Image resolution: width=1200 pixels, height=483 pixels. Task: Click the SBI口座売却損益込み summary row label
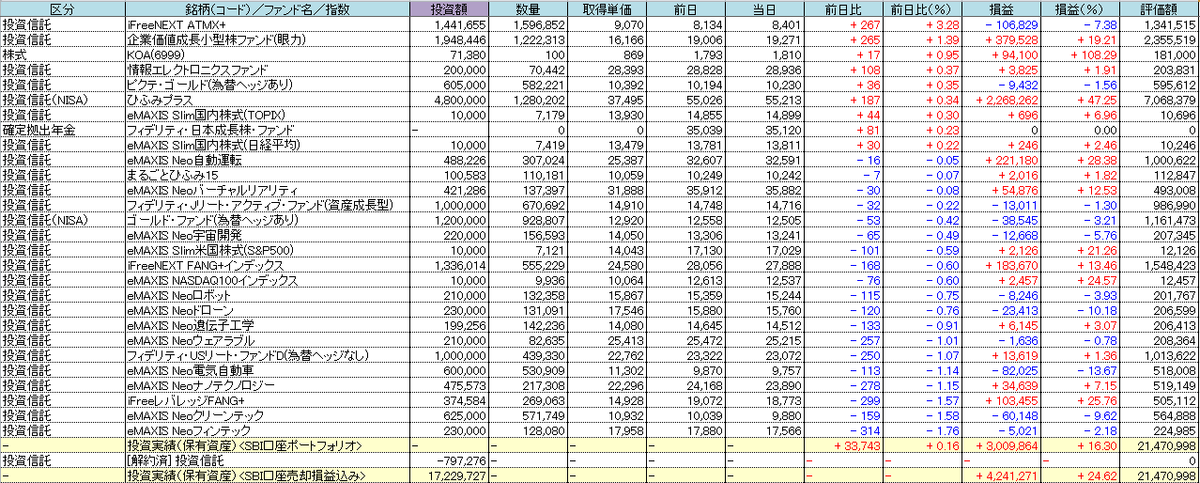pyautogui.click(x=266, y=474)
